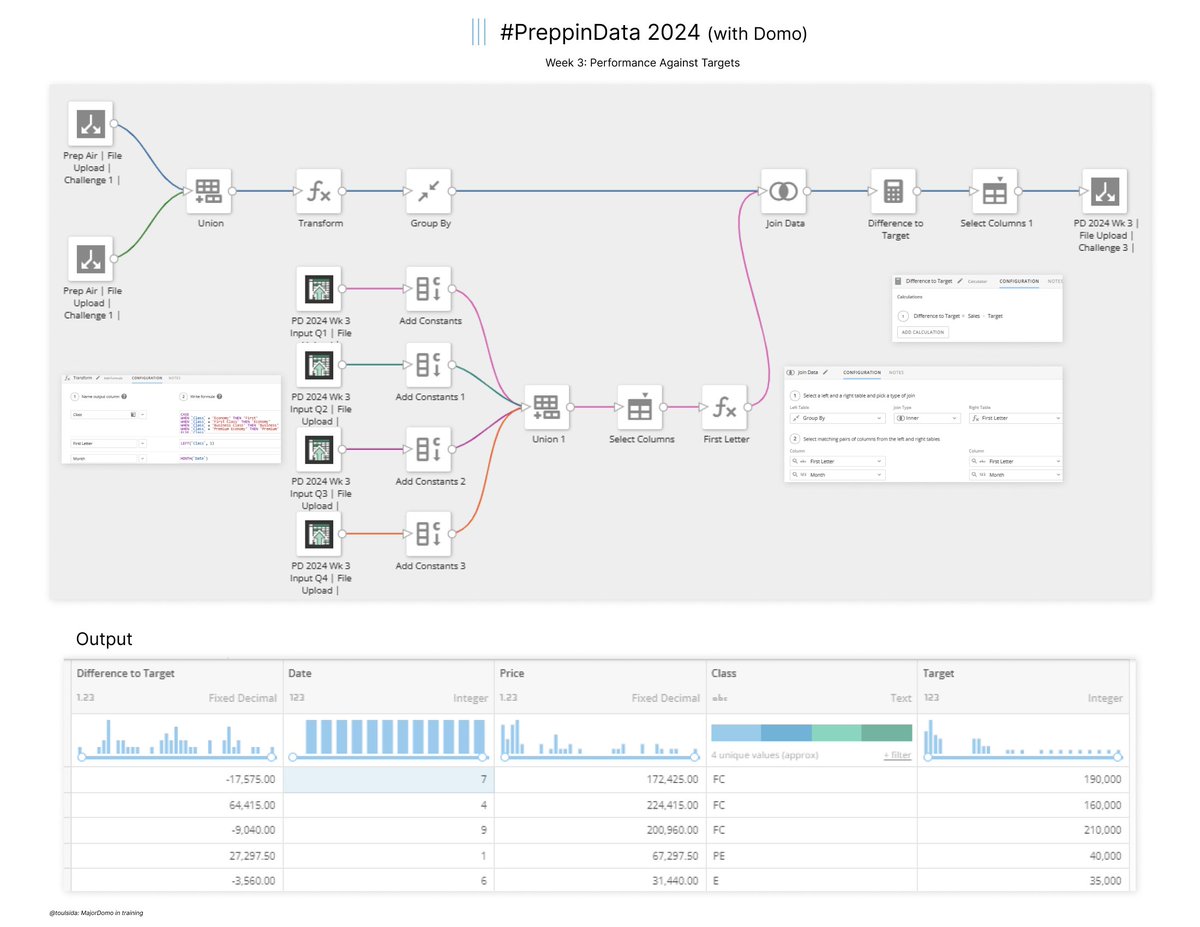Expand right column First Letter dropdown in Join panel
Image resolution: width=1200 pixels, height=927 pixels.
pyautogui.click(x=1015, y=461)
